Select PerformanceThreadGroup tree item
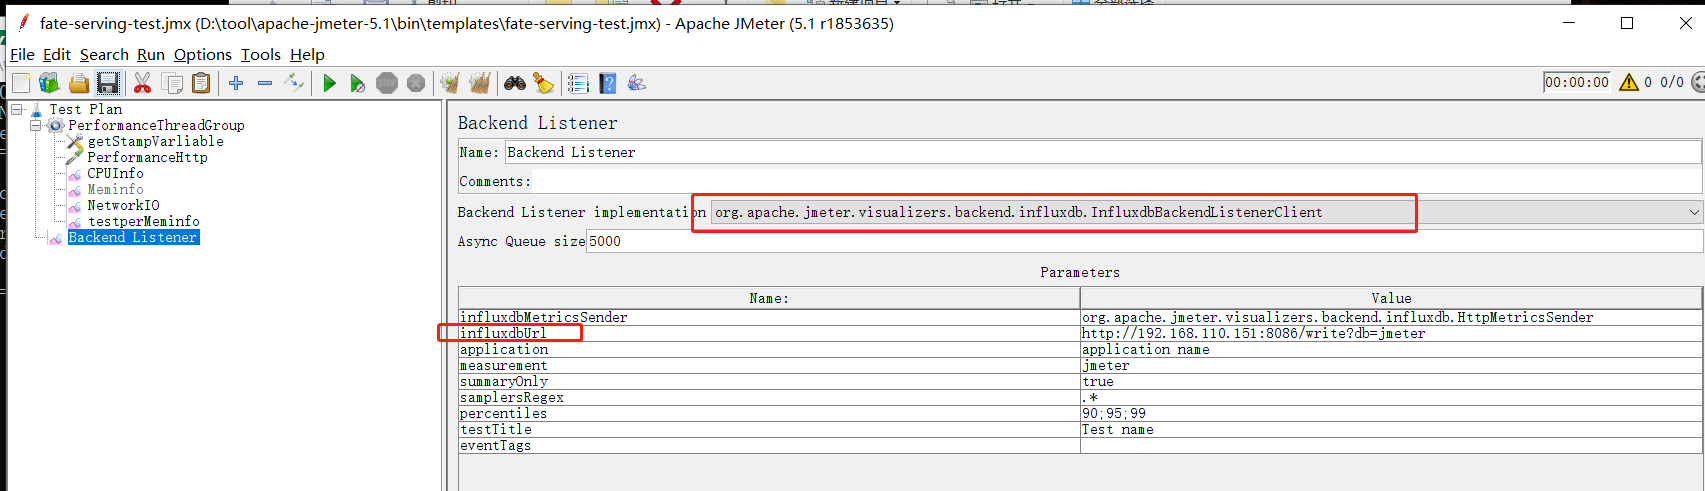This screenshot has width=1705, height=491. 156,125
